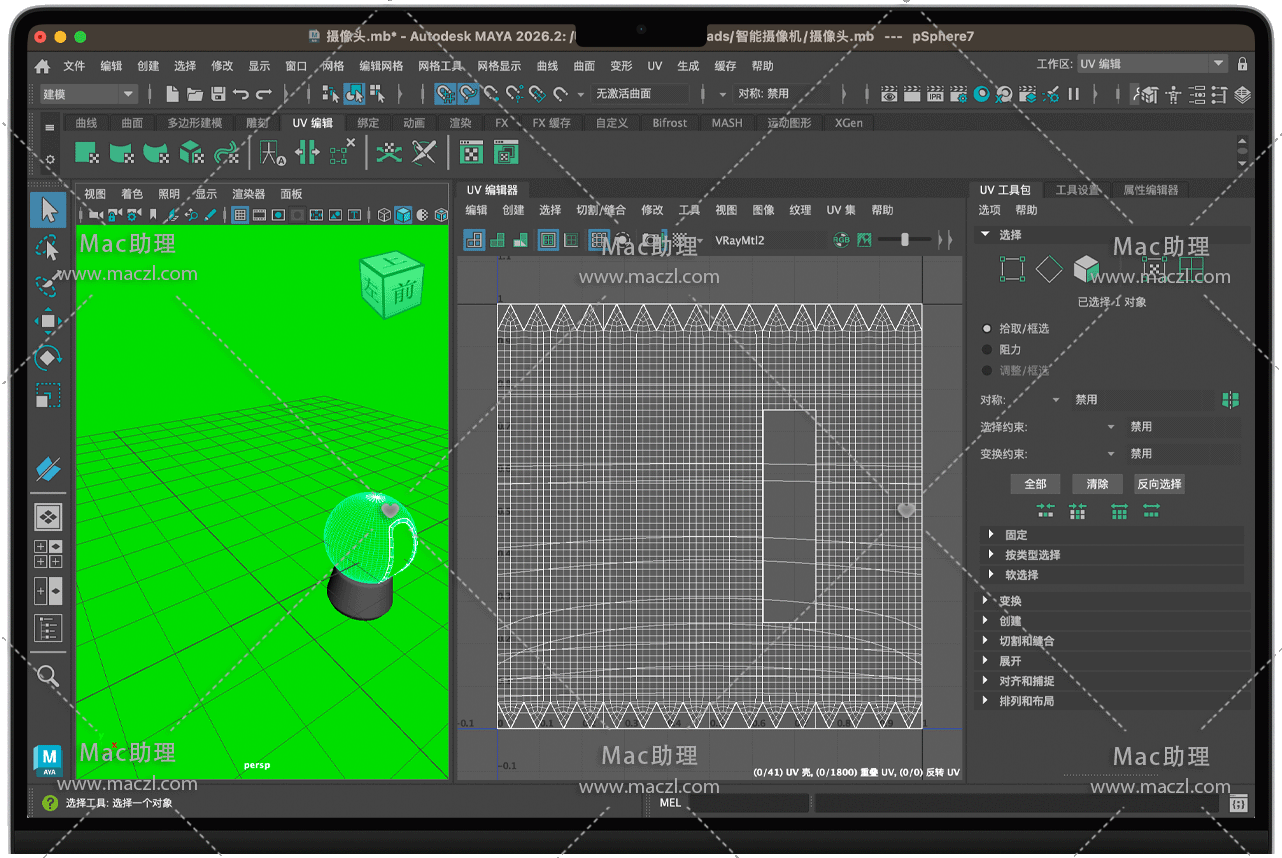Screen dimensions: 1282x858
Task: Select the arrow Select tool in toolbox
Action: coord(48,210)
